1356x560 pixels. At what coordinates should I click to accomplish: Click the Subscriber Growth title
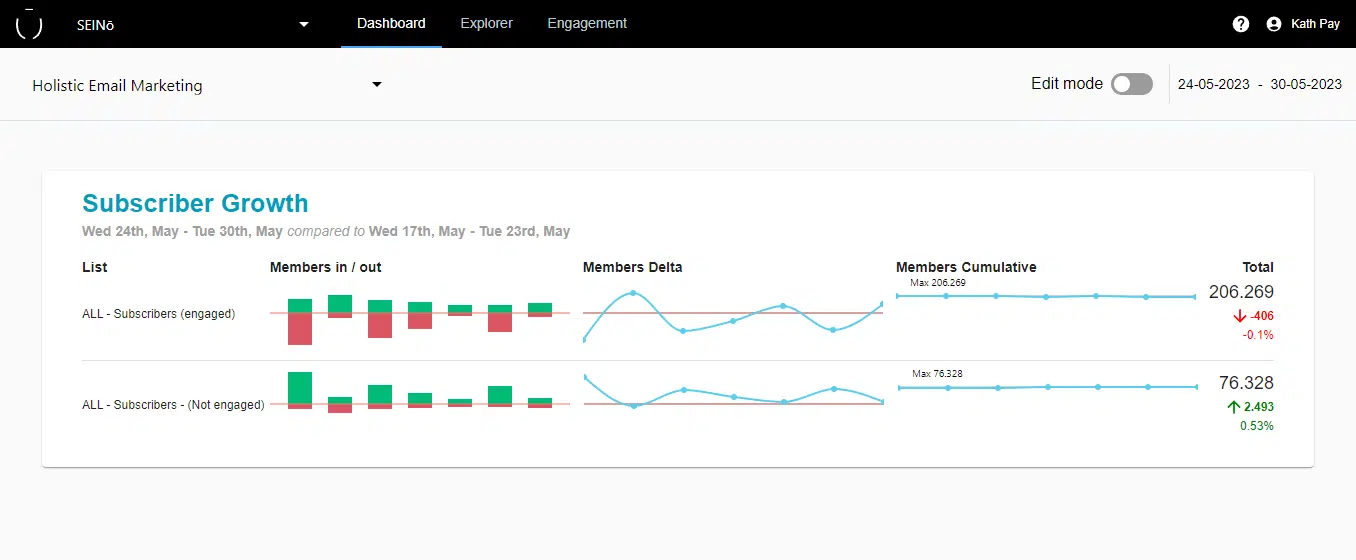[195, 204]
